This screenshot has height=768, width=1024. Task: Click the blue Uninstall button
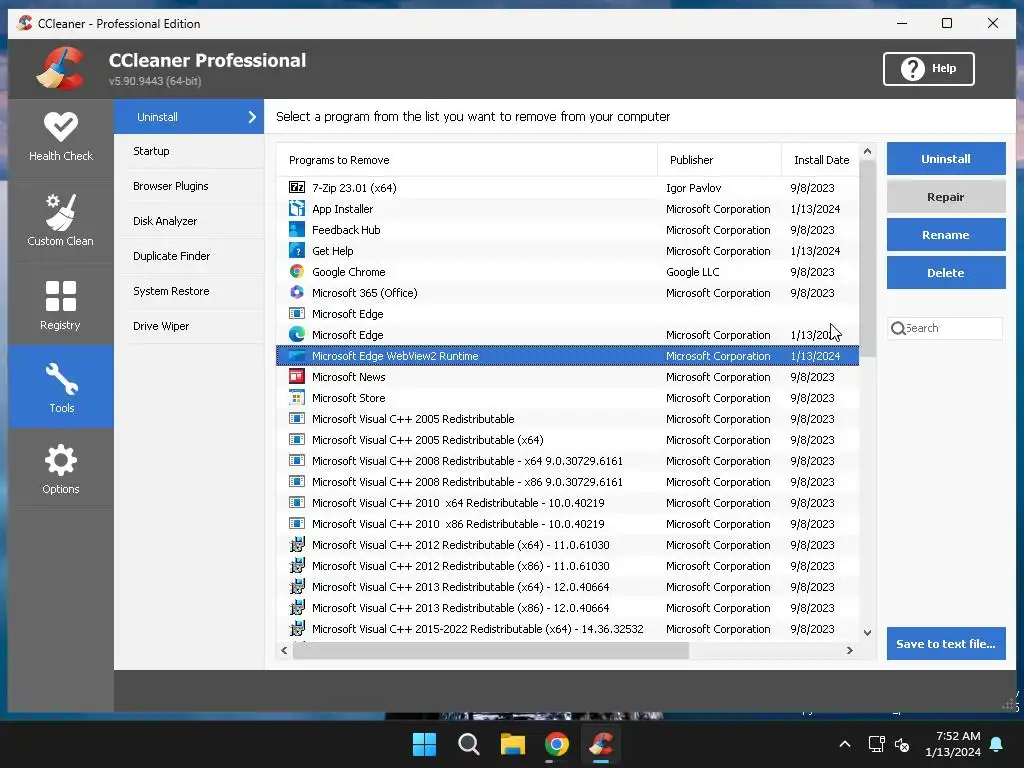(x=946, y=159)
